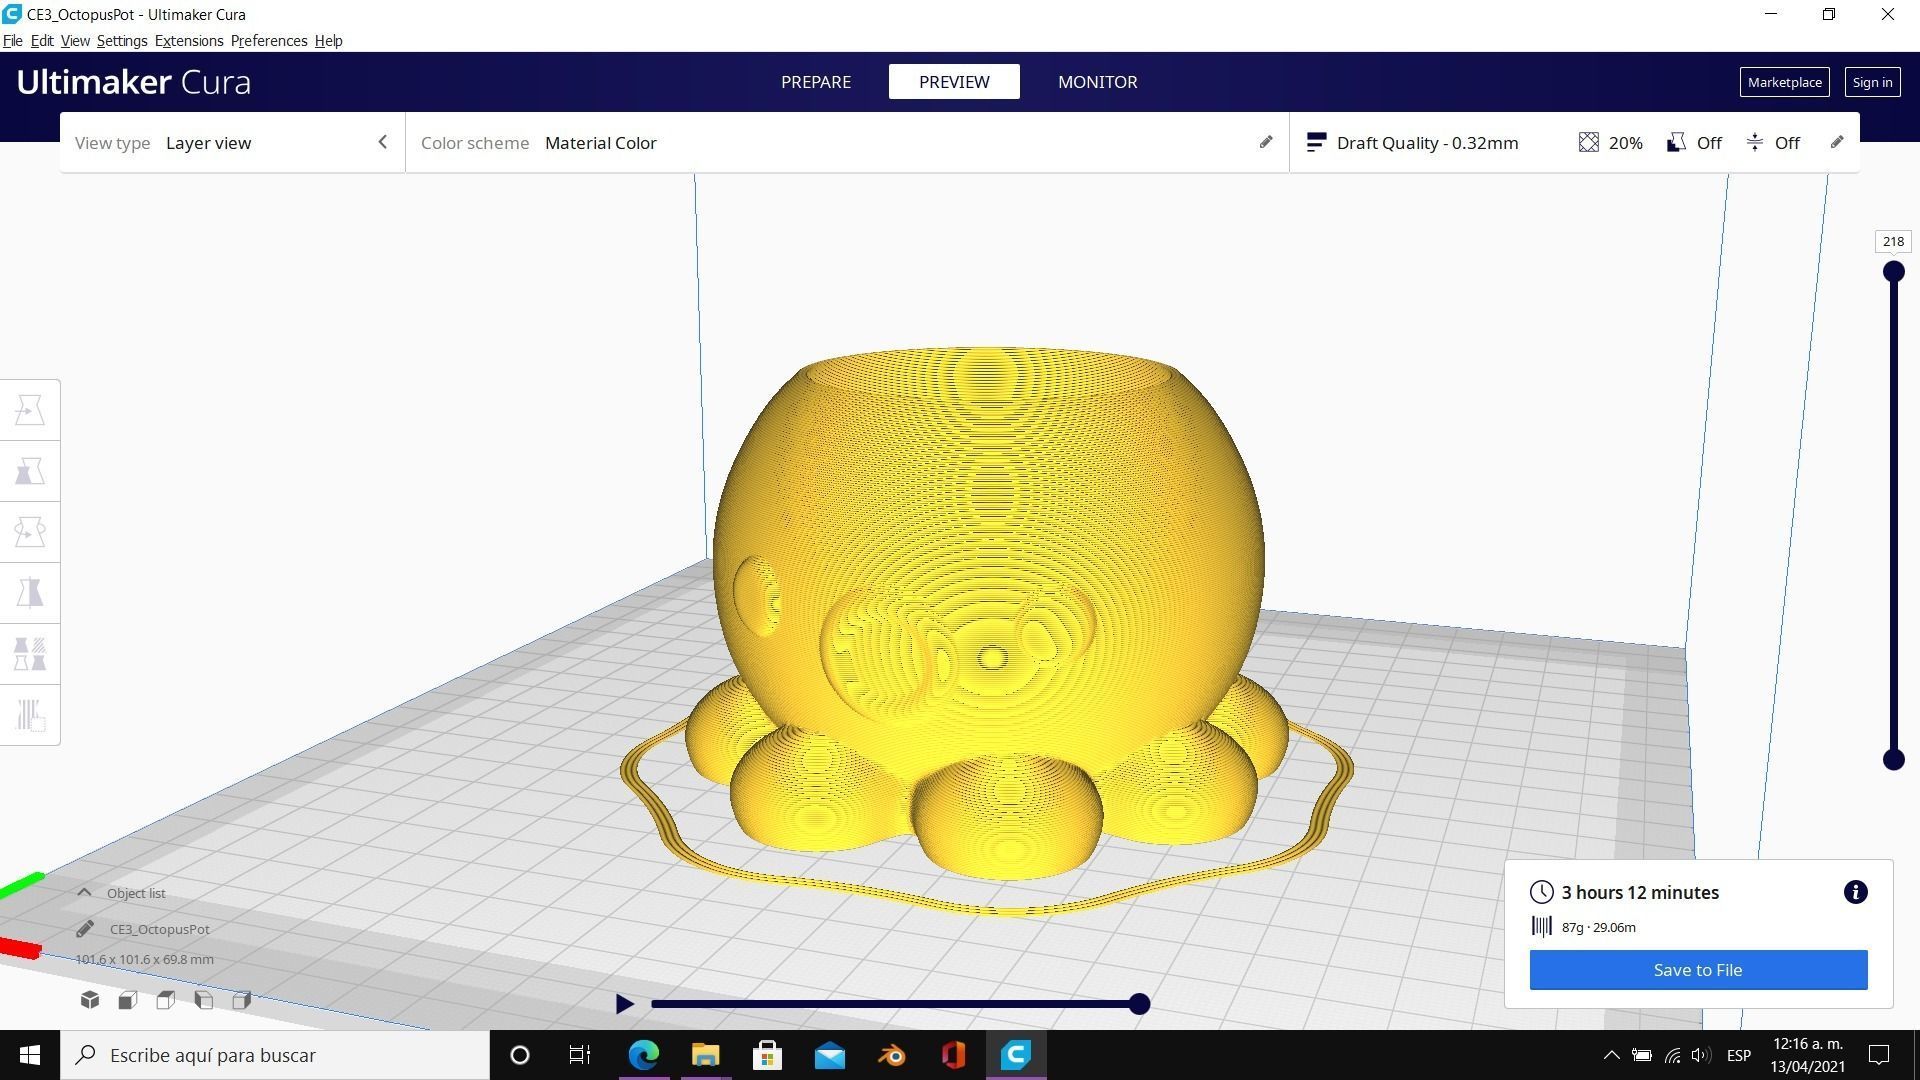Switch to left side view camera icon
Viewport: 1920px width, 1080px height.
click(204, 1000)
